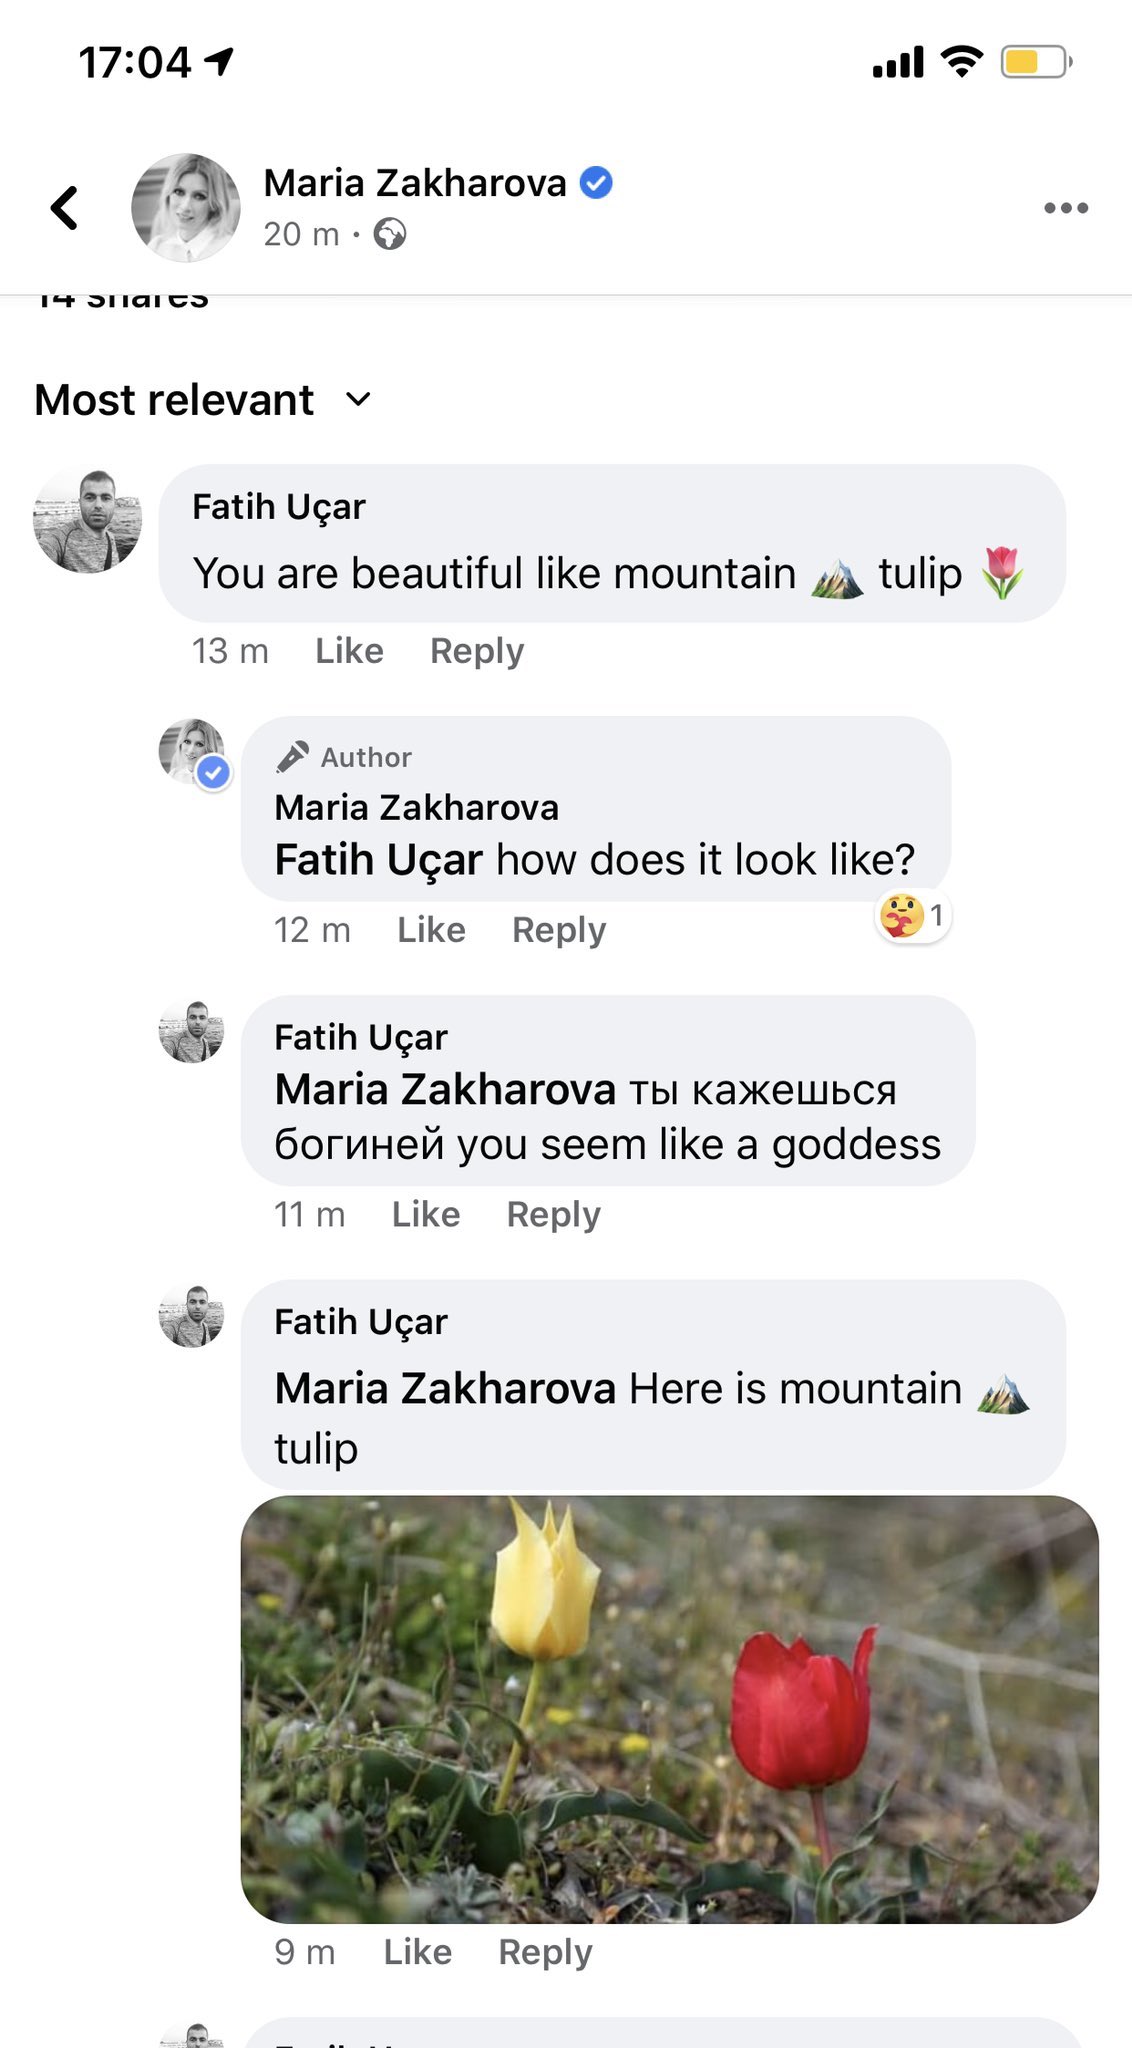
Task: Reply to the 'beautiful like mountain tulip' comment
Action: [477, 651]
